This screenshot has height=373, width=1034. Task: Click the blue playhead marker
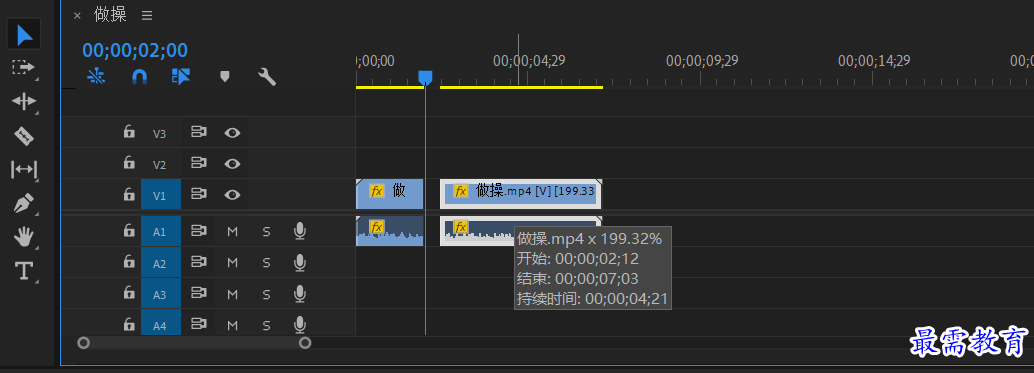click(x=425, y=78)
